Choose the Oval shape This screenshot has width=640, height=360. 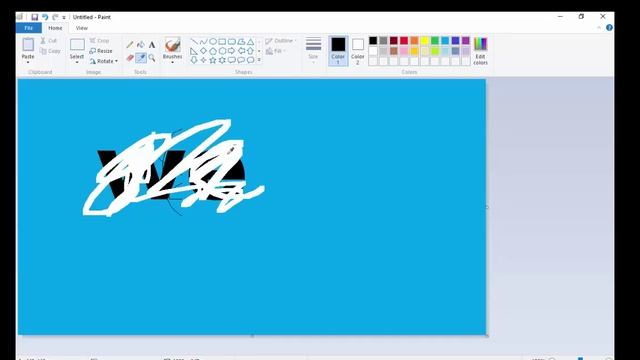213,42
